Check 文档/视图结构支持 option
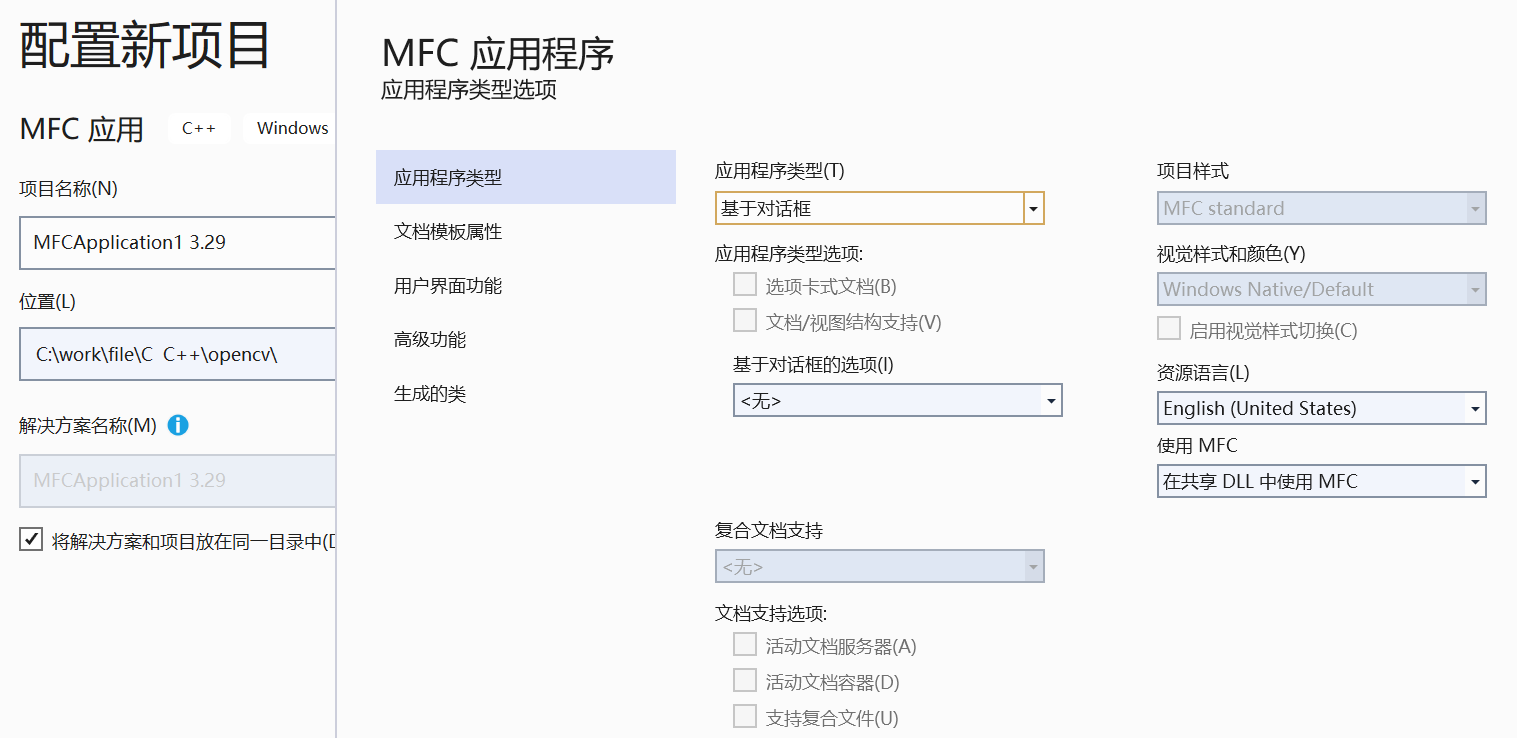The image size is (1517, 738). click(744, 320)
